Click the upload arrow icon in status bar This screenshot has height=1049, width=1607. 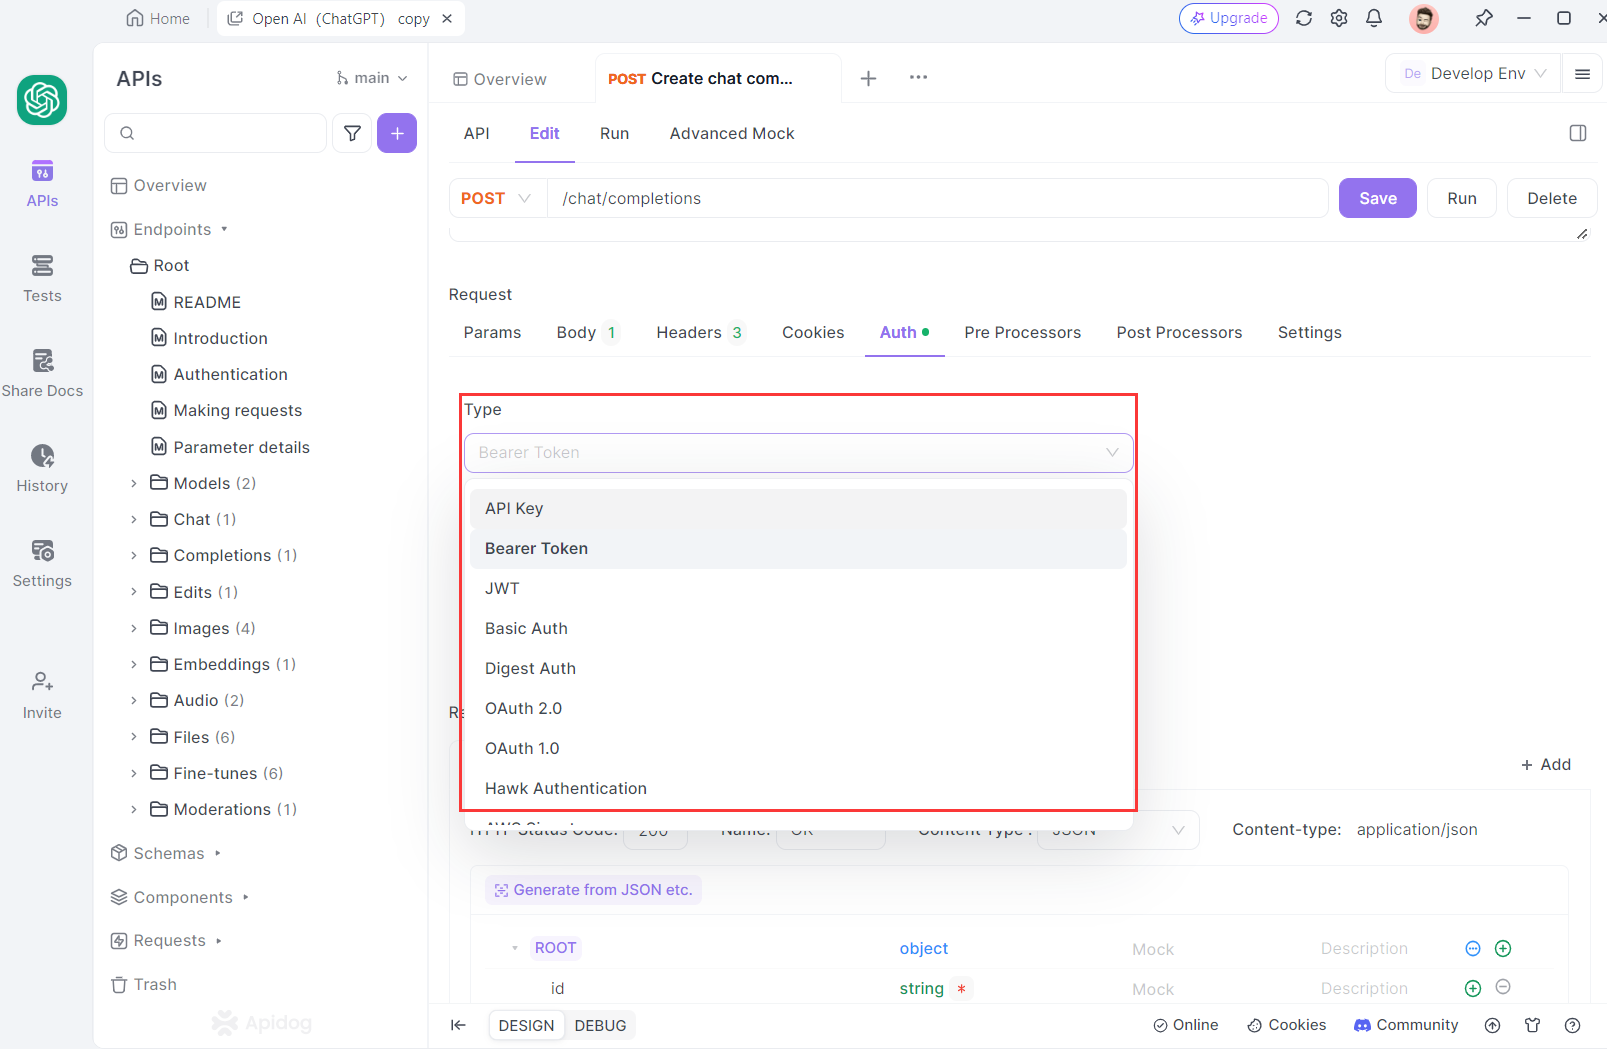[1492, 1025]
